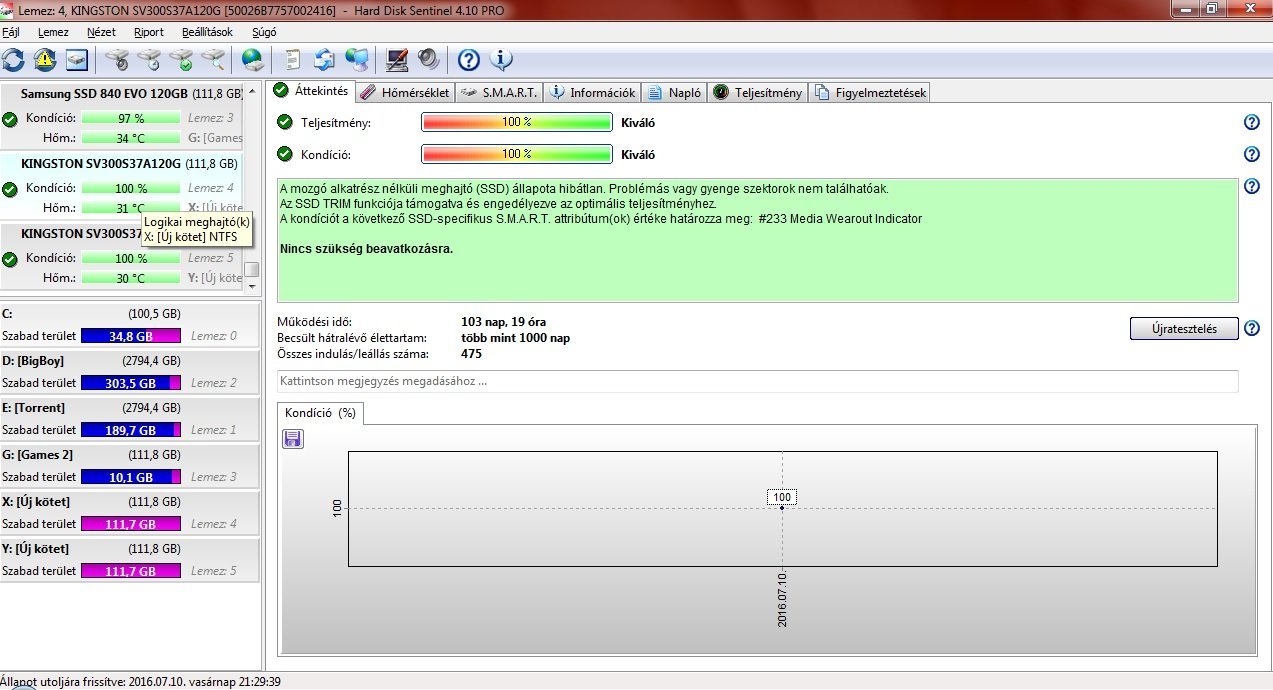Click the speaker sound toolbar icon
The image size is (1273, 690).
point(429,60)
